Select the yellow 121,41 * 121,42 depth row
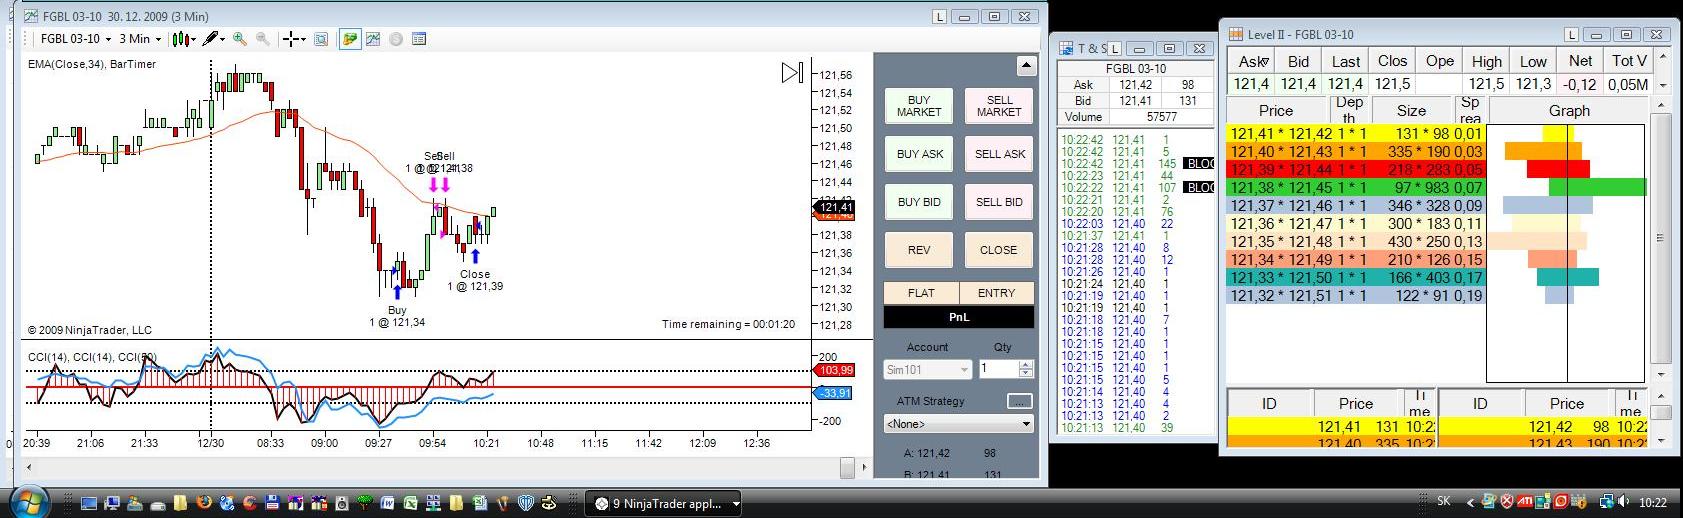Screen dimensions: 1683x518 (1356, 133)
